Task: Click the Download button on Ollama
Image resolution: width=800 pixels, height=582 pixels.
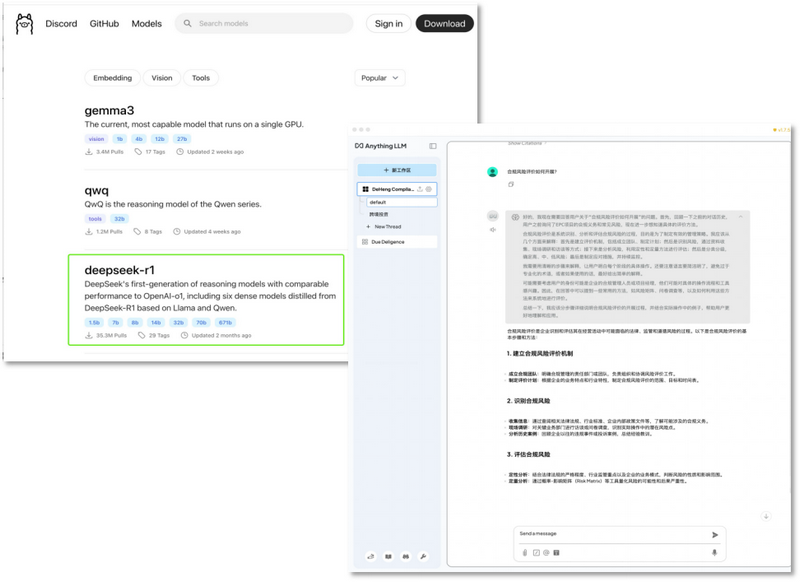Action: point(444,23)
